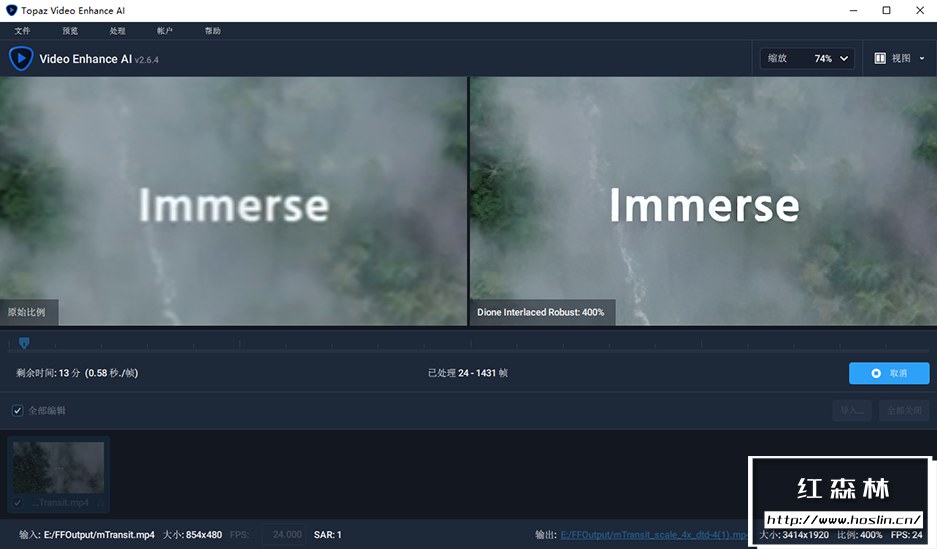Click the original left preview pane

pyautogui.click(x=233, y=201)
